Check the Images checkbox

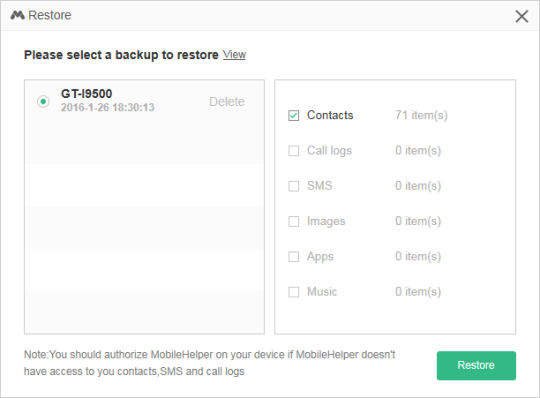pos(294,221)
